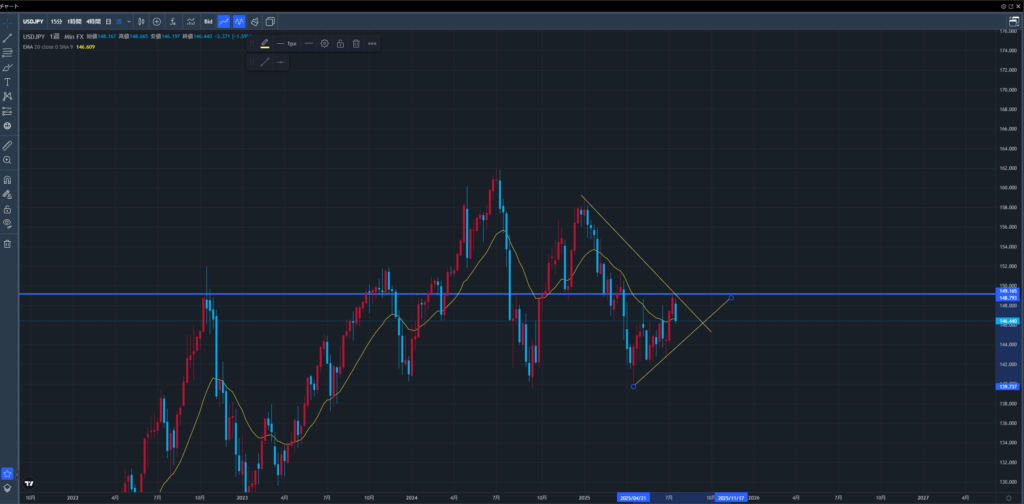Click the USDJPY 1週 chart legend title
The image size is (1024, 504).
pyautogui.click(x=53, y=37)
